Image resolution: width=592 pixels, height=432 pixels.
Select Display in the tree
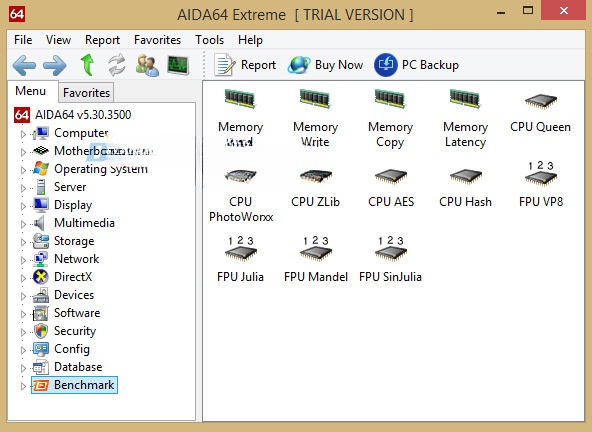coord(73,205)
